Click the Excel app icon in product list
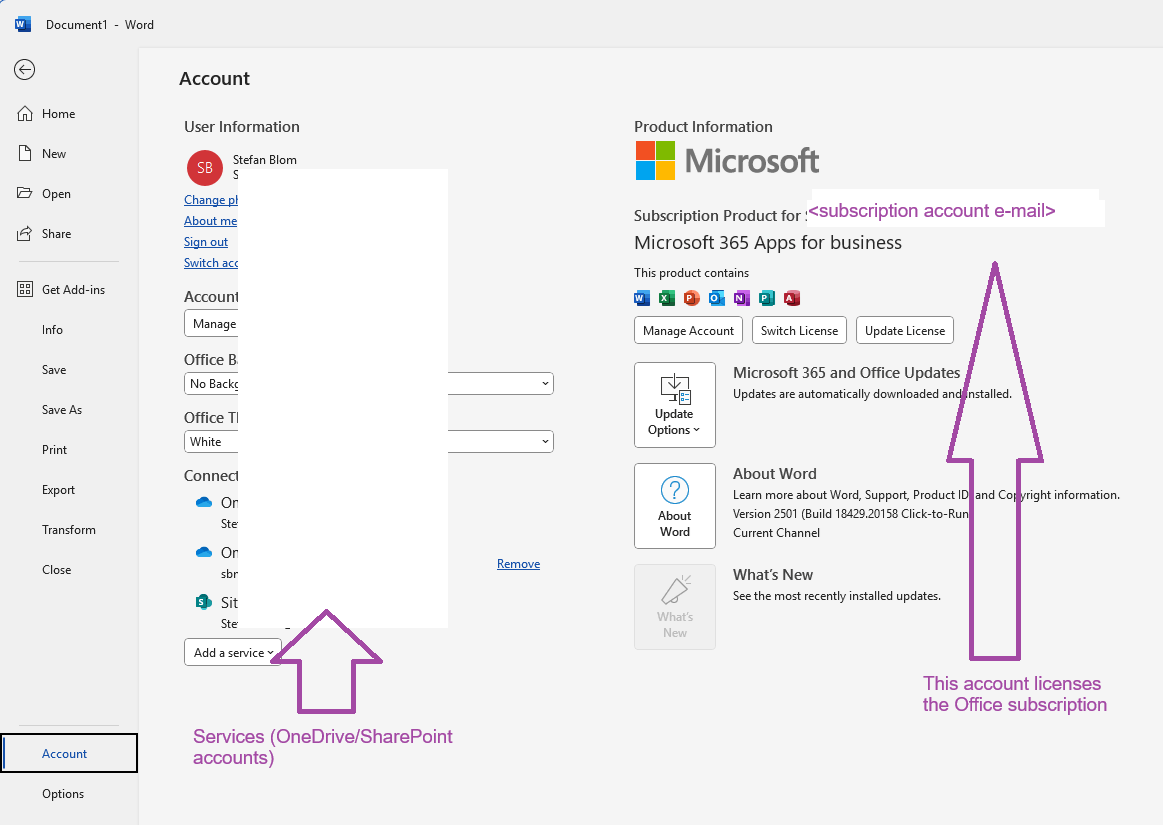This screenshot has width=1163, height=825. [x=667, y=298]
